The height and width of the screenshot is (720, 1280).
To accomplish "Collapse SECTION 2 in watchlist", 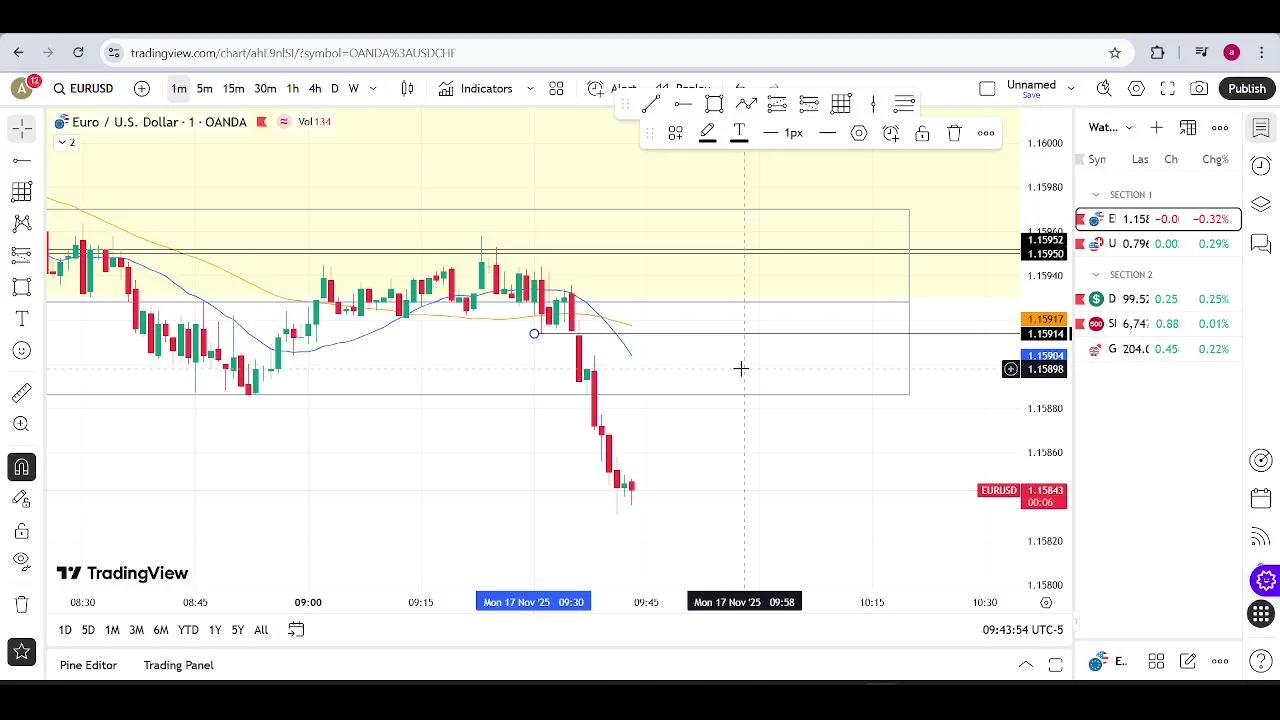I will [1095, 275].
